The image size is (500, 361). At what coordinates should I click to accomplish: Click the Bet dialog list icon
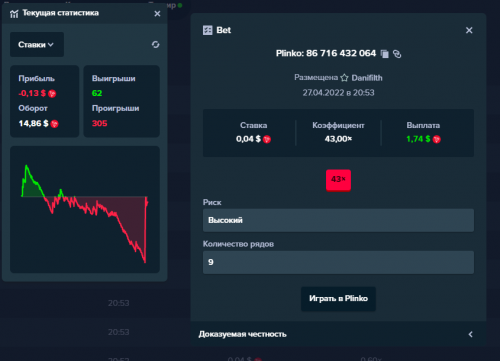[208, 30]
